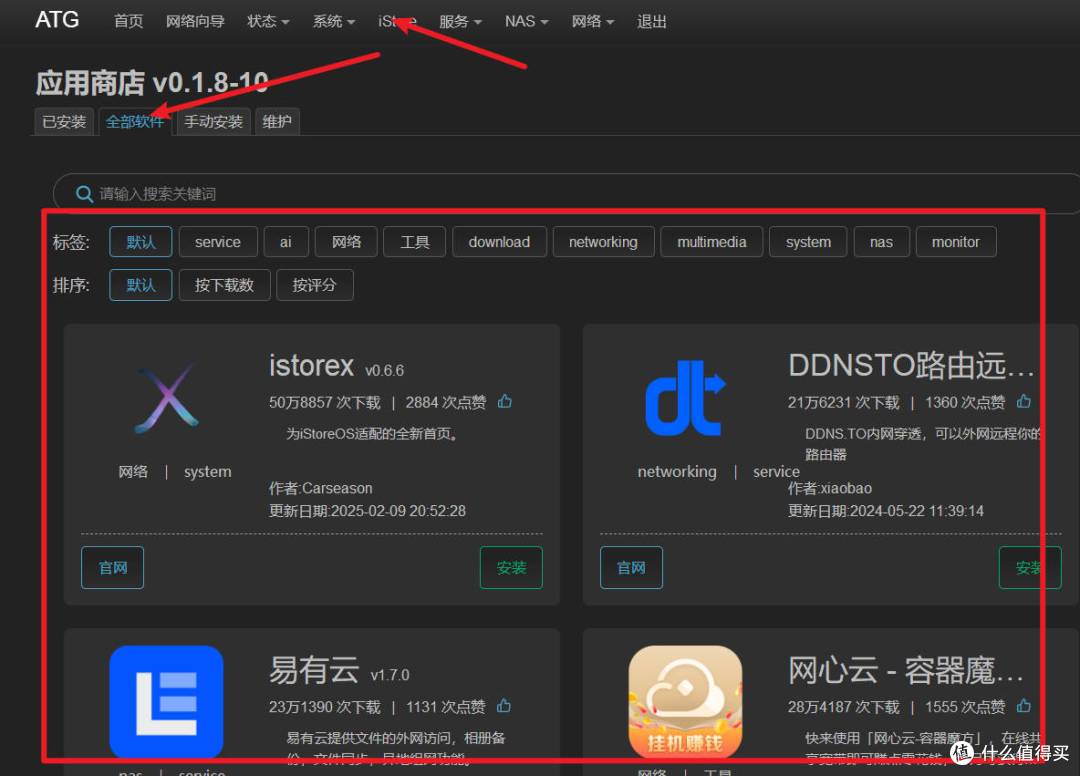Screen dimensions: 1080x776
Task: Go to 首页 in navigation
Action: pos(128,21)
